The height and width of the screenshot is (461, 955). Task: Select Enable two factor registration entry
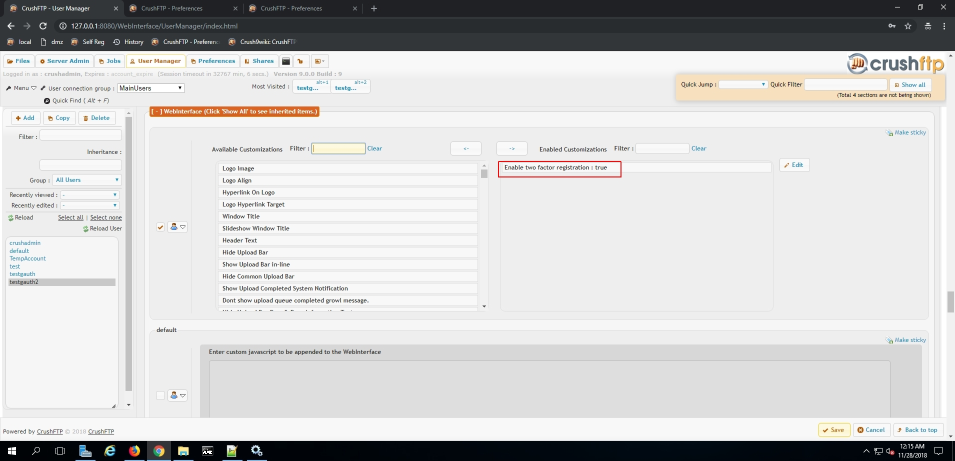(x=635, y=167)
